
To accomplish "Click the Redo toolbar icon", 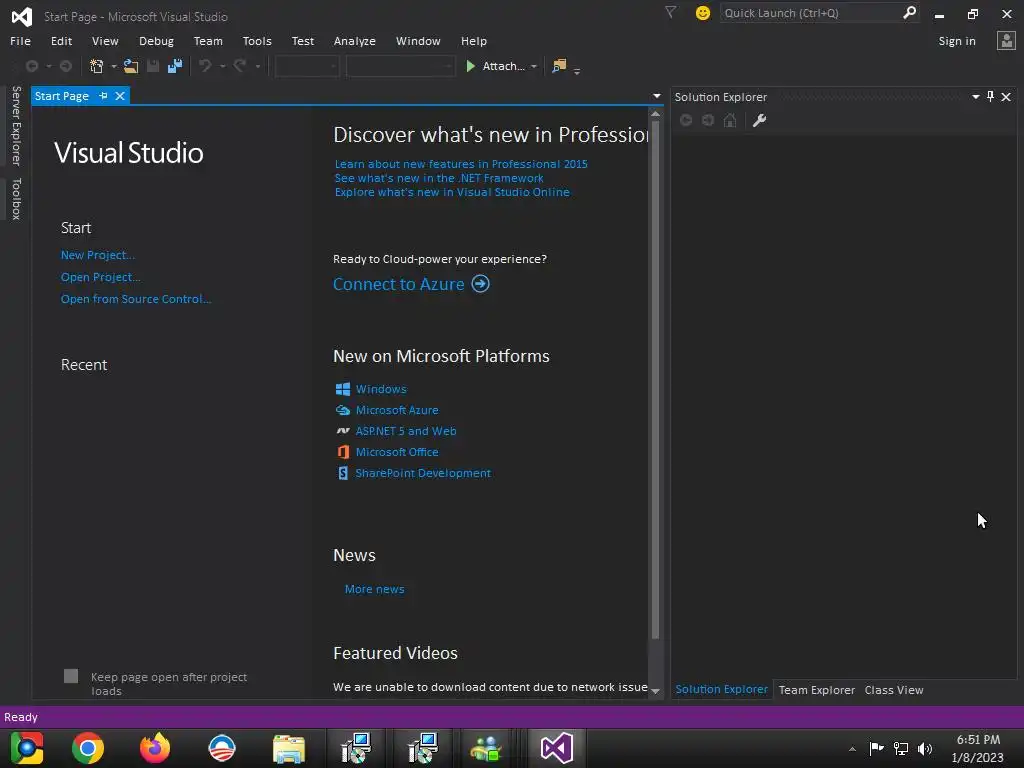I will pyautogui.click(x=240, y=66).
